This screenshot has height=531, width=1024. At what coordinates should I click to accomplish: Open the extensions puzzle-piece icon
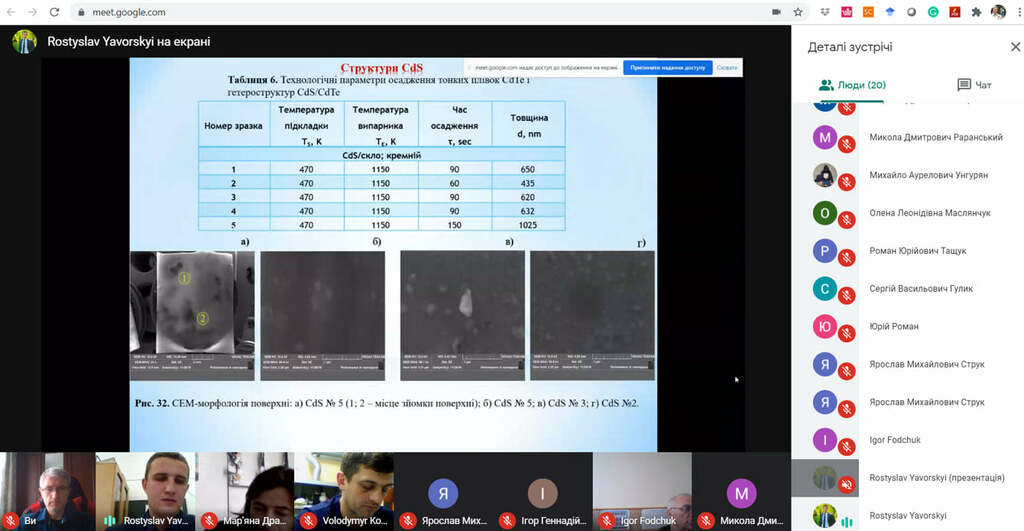976,12
